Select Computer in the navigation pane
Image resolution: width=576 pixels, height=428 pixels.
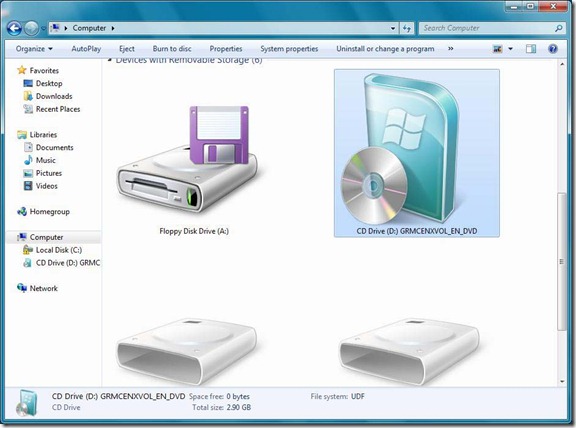[x=46, y=237]
